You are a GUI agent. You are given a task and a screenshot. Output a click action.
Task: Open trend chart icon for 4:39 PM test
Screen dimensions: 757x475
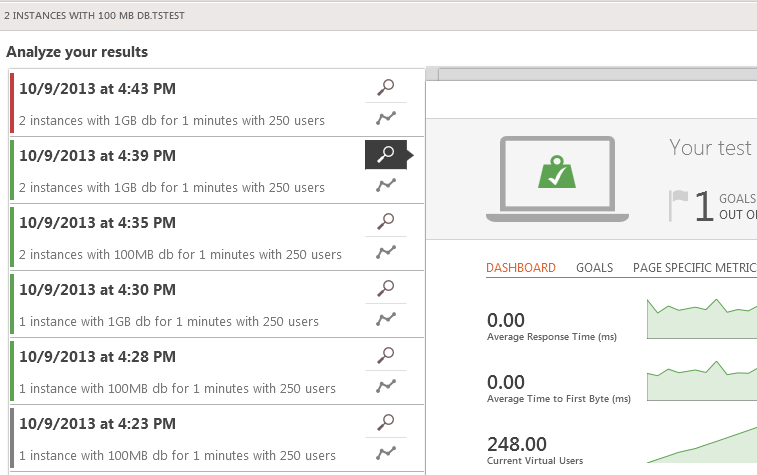pyautogui.click(x=386, y=185)
